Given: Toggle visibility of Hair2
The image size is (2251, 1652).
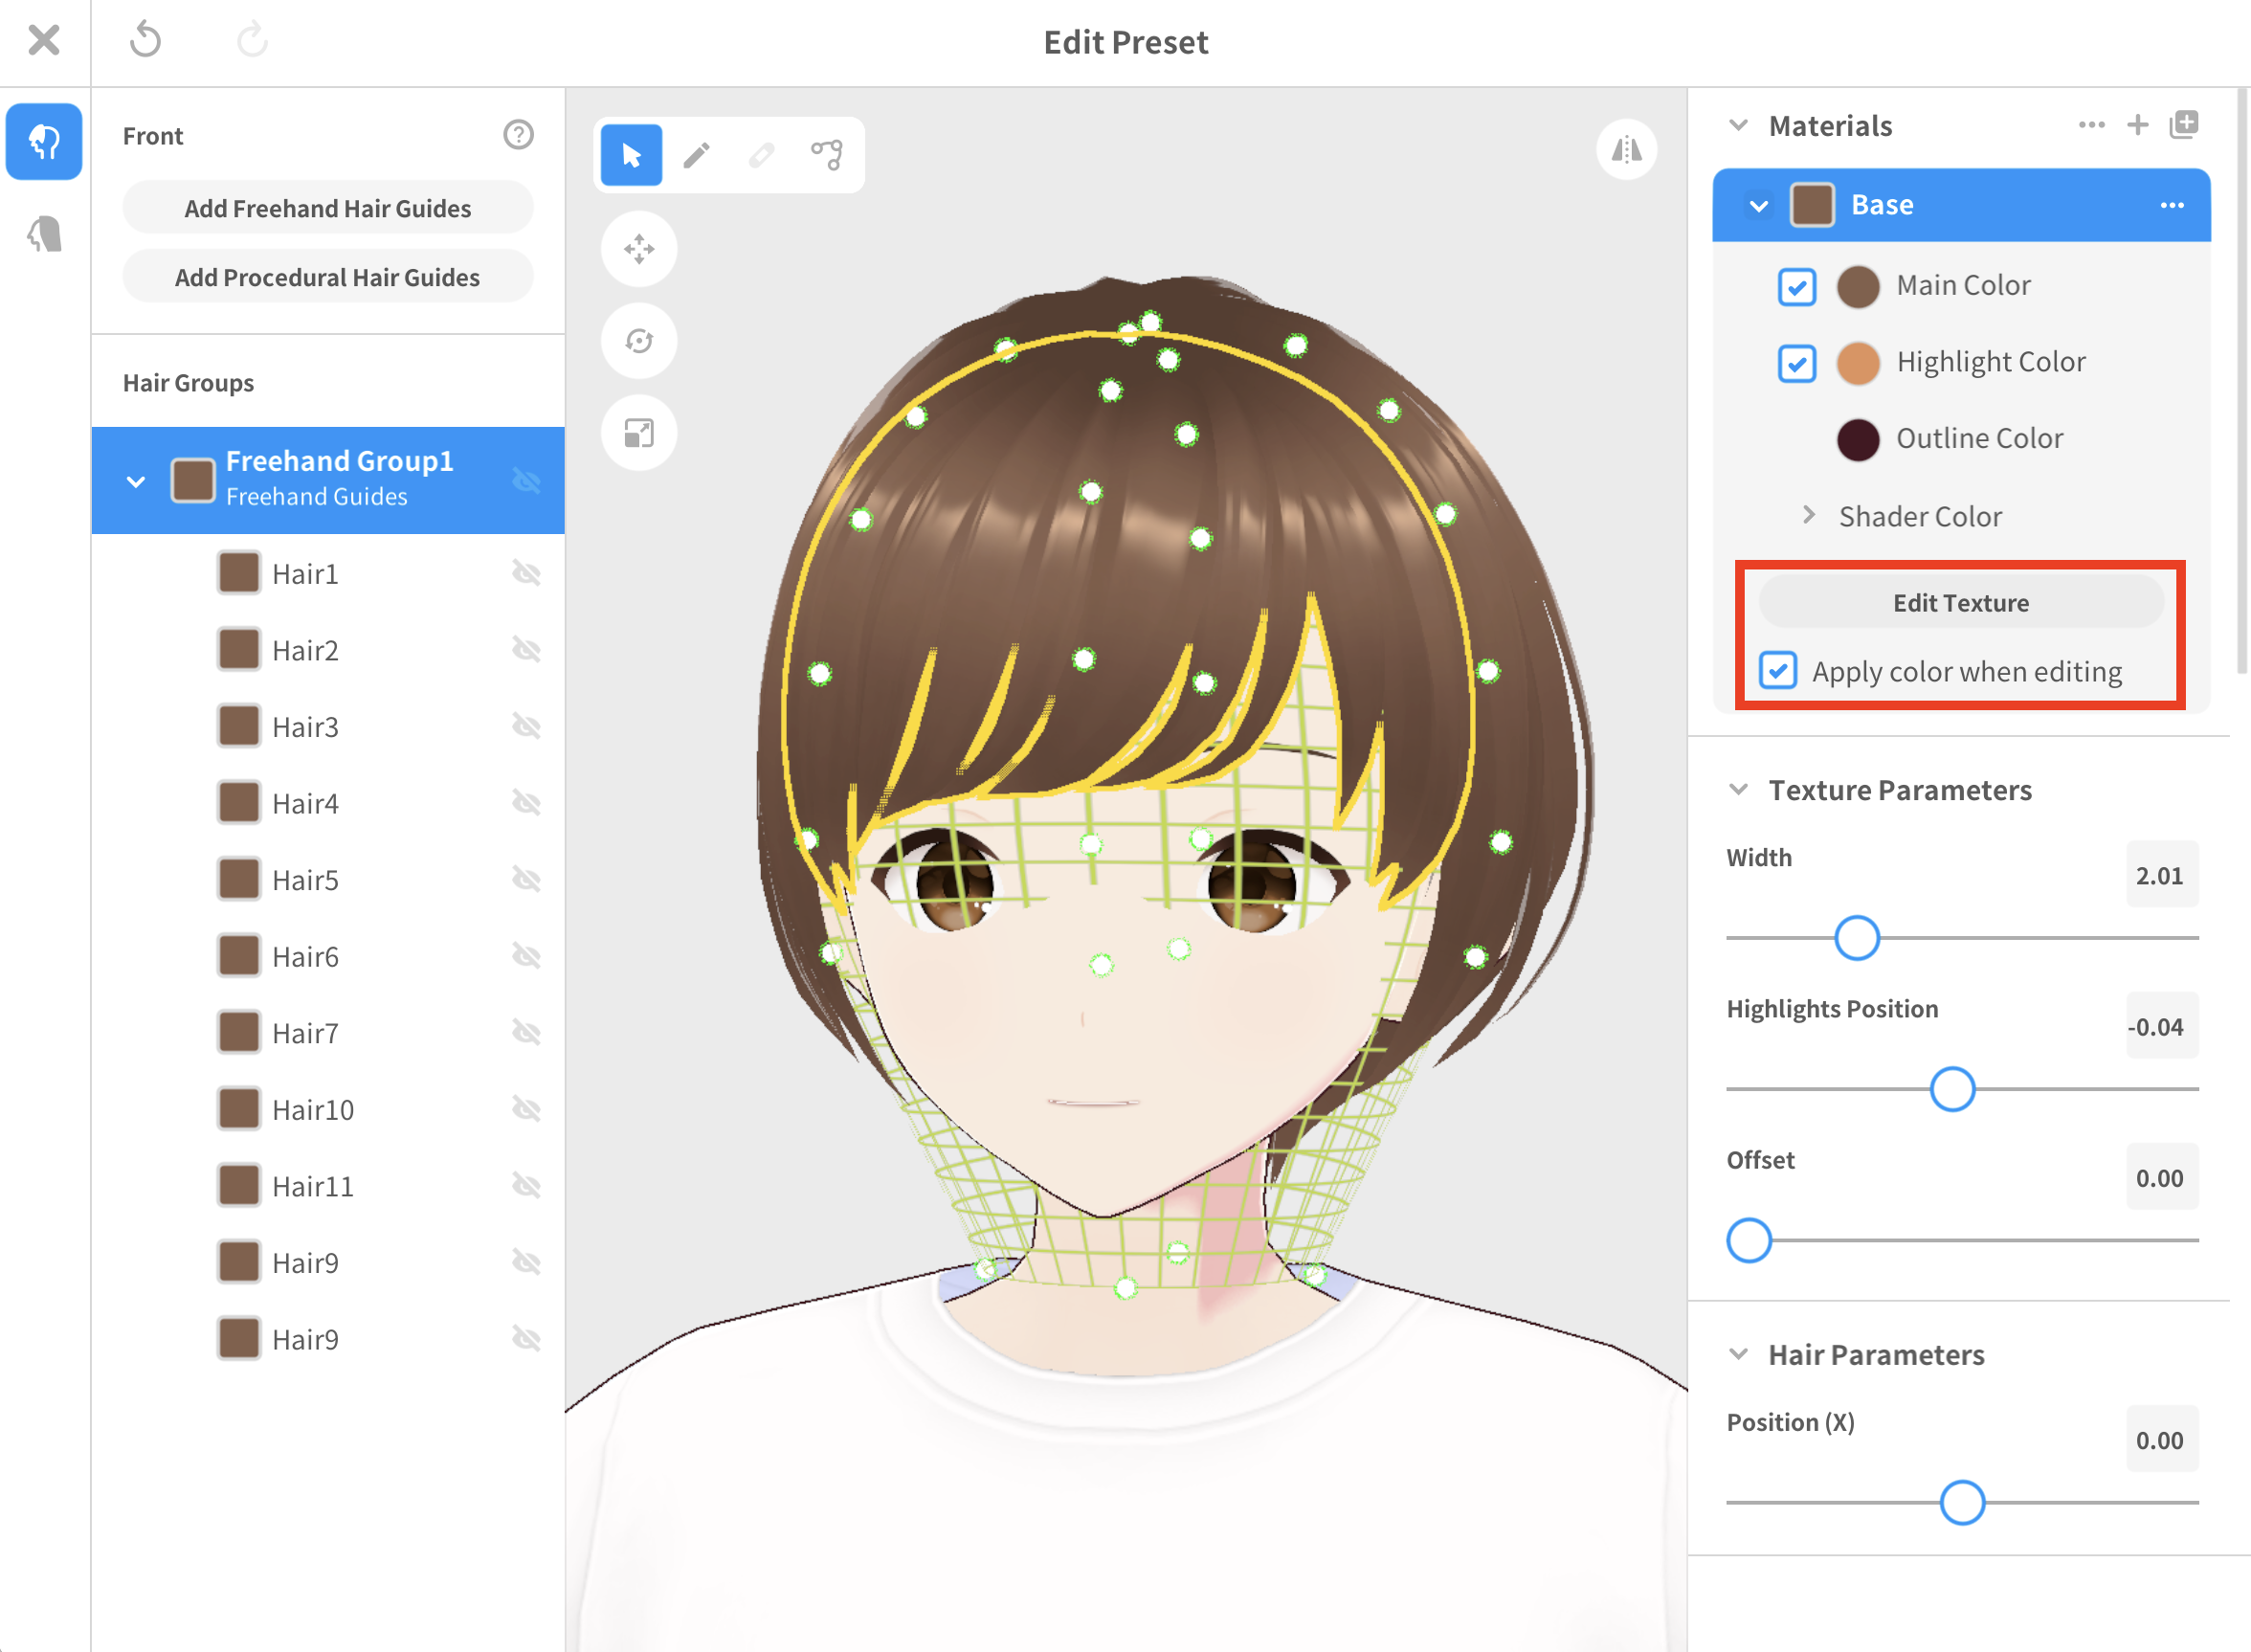Looking at the screenshot, I should coord(526,650).
